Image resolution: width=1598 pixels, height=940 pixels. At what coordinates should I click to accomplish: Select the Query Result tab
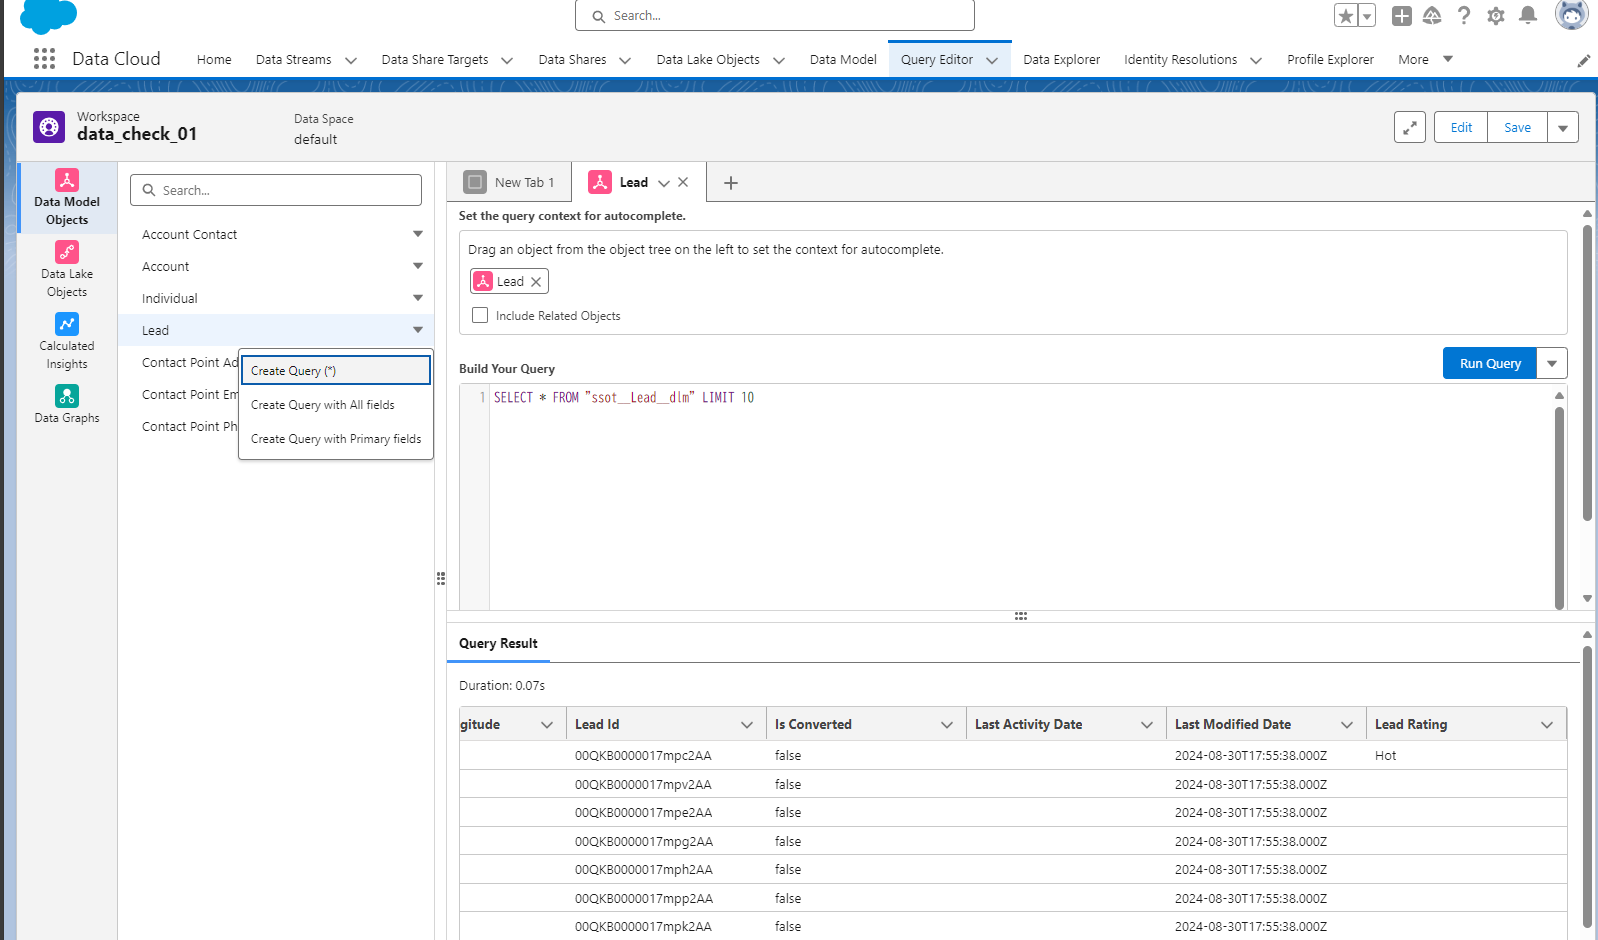tap(498, 643)
